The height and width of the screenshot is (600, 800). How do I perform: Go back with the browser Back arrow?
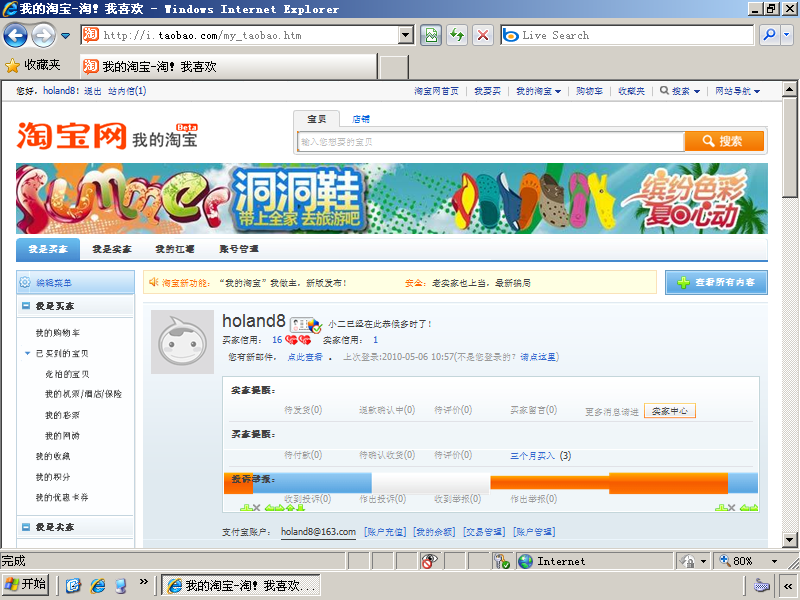[x=15, y=36]
